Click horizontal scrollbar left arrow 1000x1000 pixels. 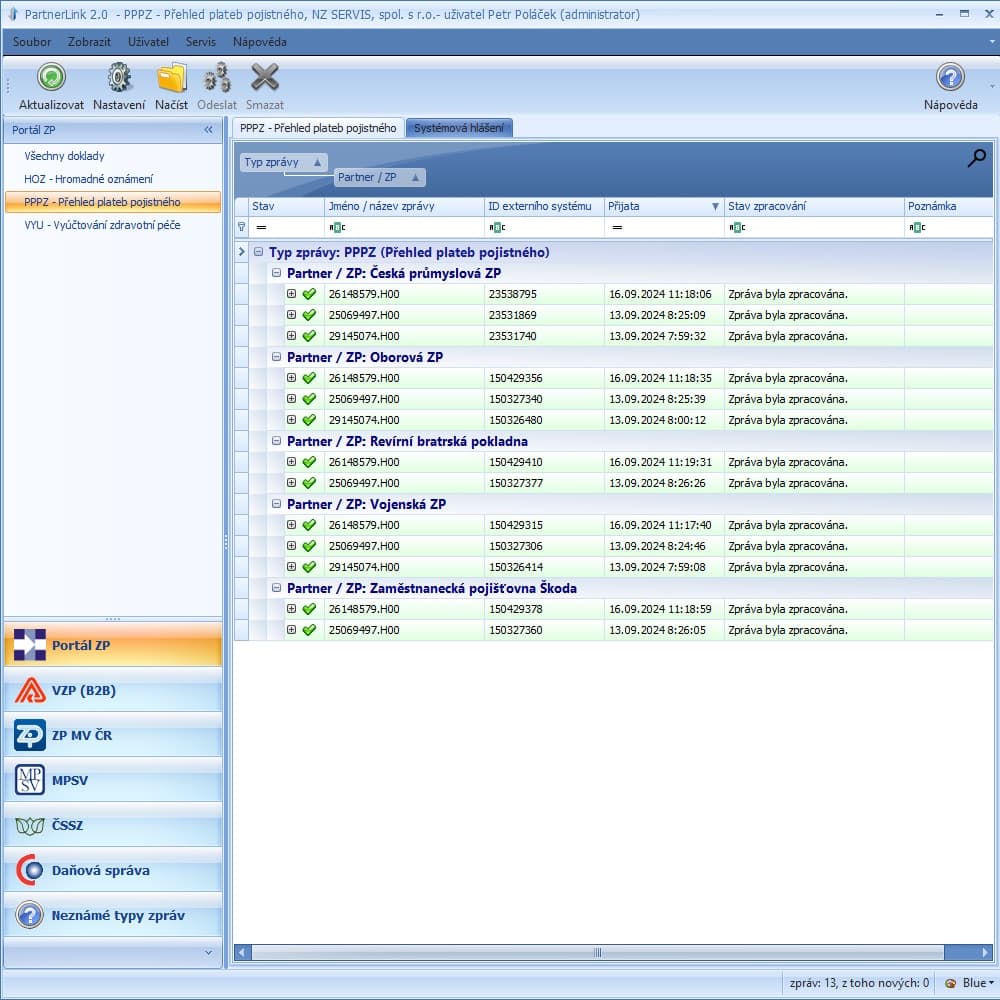(242, 953)
